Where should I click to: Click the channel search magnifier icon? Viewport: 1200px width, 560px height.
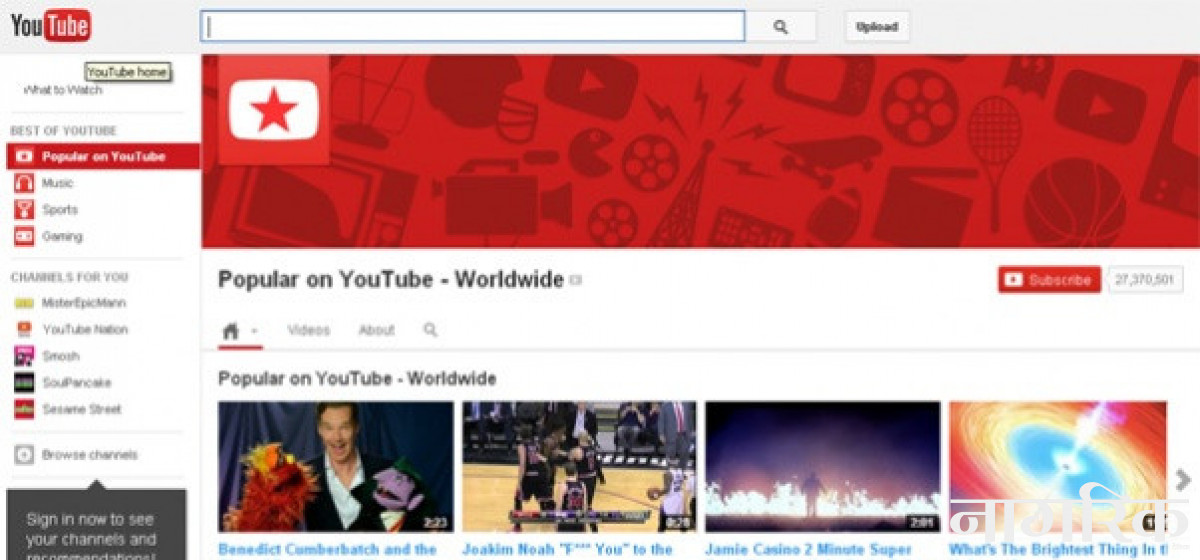pos(430,330)
